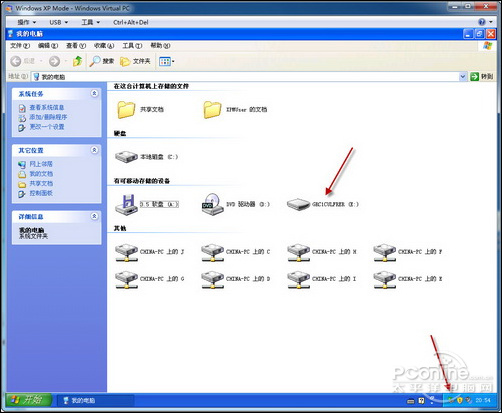Open the 工具(T) menu in Explorer

tap(132, 46)
